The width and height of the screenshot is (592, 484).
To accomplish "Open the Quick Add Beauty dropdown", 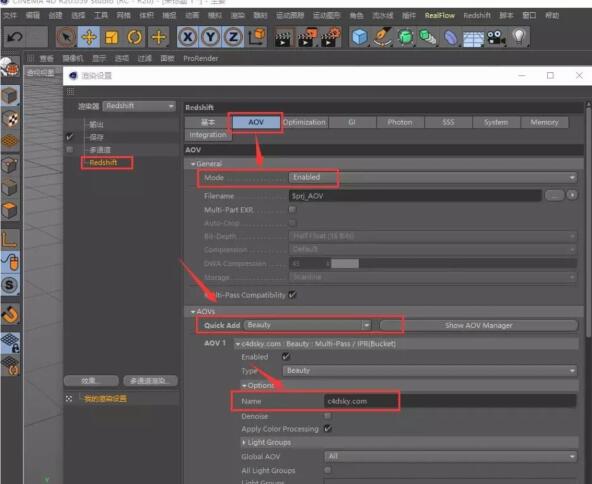I will tap(307, 325).
